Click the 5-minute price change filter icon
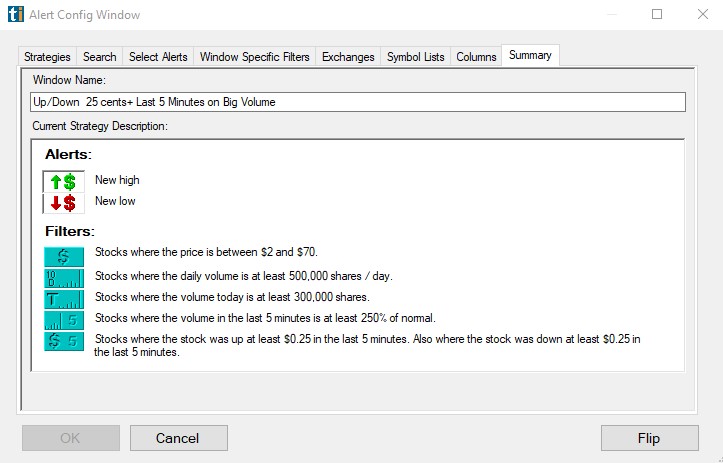This screenshot has width=723, height=463. coord(63,341)
